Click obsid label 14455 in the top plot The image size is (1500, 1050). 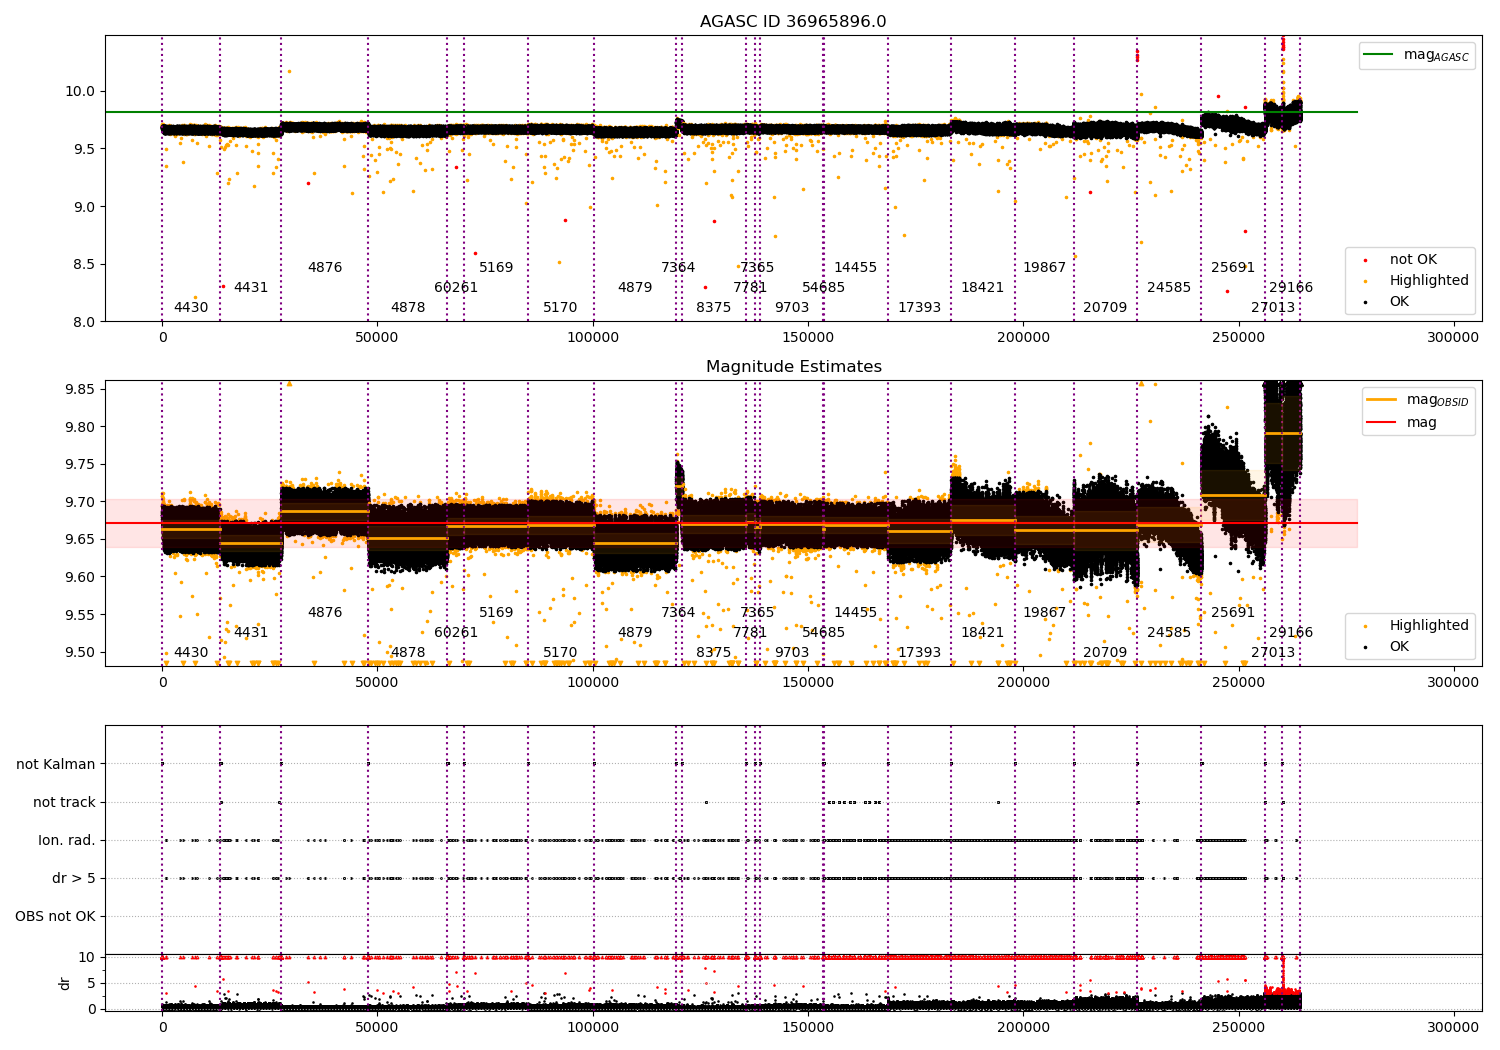point(855,268)
